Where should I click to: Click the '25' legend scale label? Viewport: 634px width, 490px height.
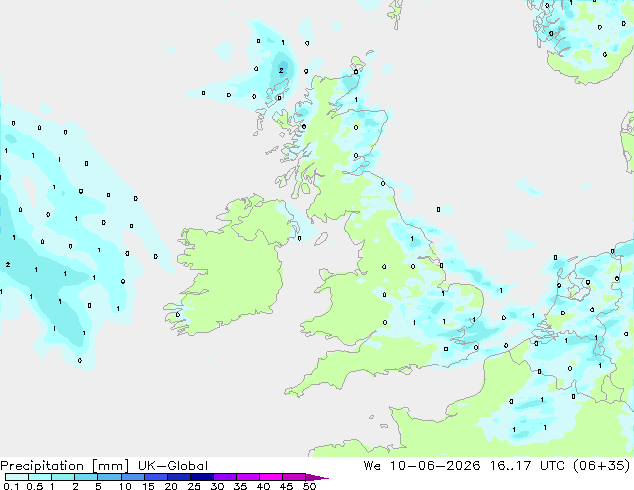(194, 486)
